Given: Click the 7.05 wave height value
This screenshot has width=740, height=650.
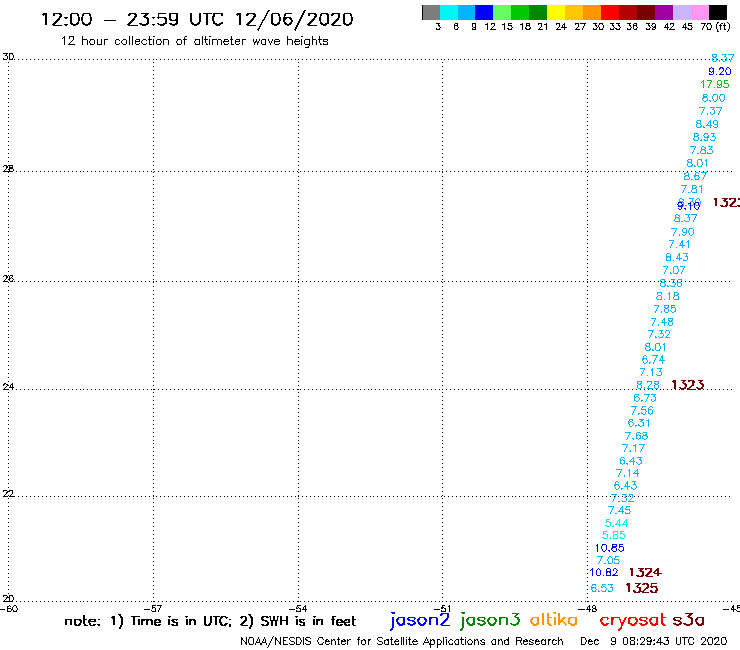Looking at the screenshot, I should tap(608, 561).
